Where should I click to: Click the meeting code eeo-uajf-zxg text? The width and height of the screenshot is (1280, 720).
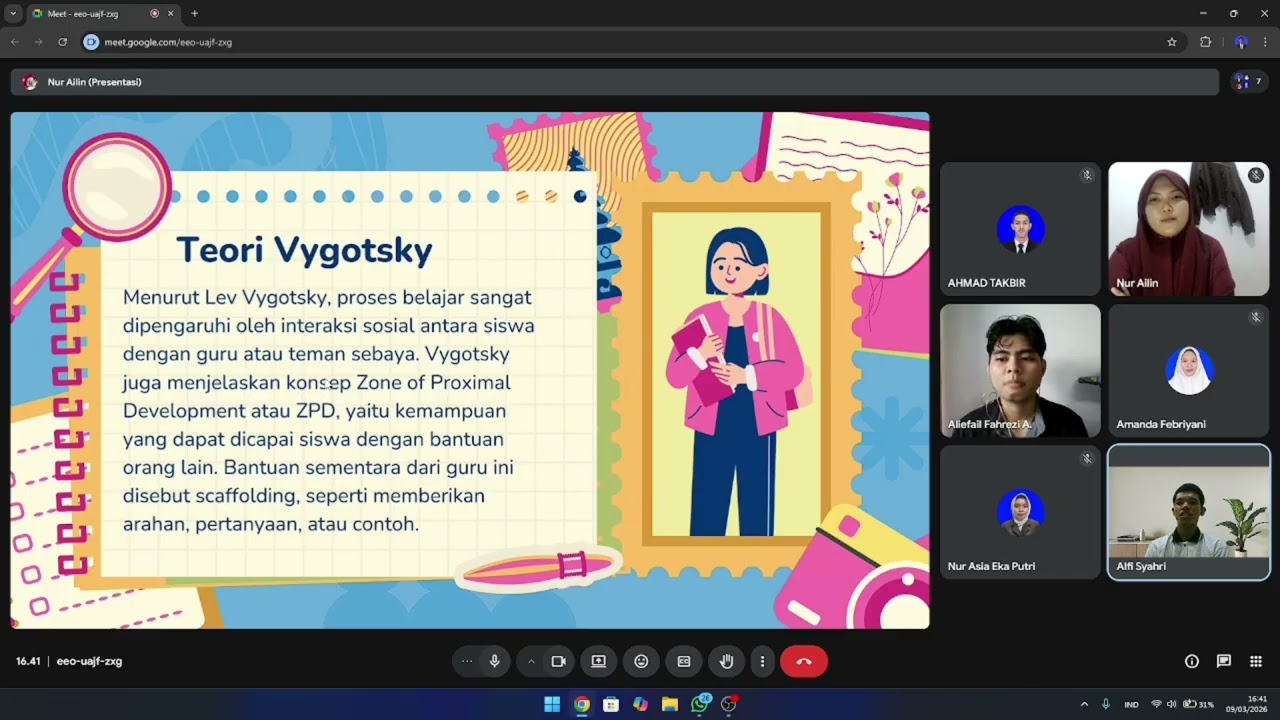tap(89, 661)
